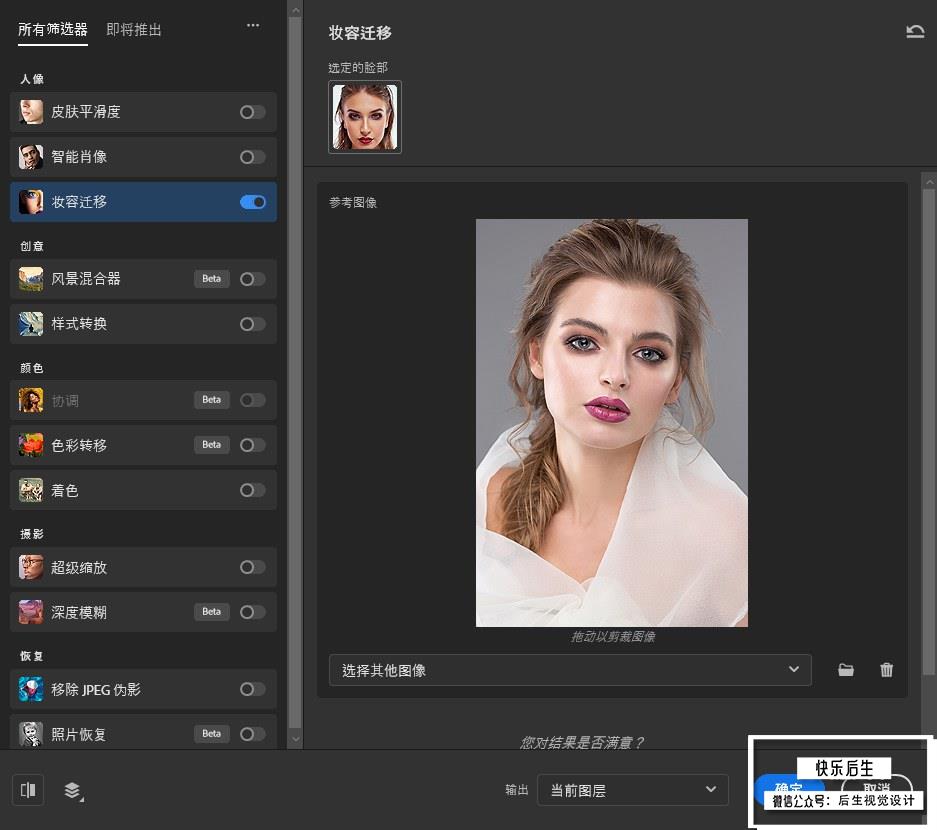Click the Beta badge on 照片恢复
The image size is (937, 830).
tap(212, 734)
